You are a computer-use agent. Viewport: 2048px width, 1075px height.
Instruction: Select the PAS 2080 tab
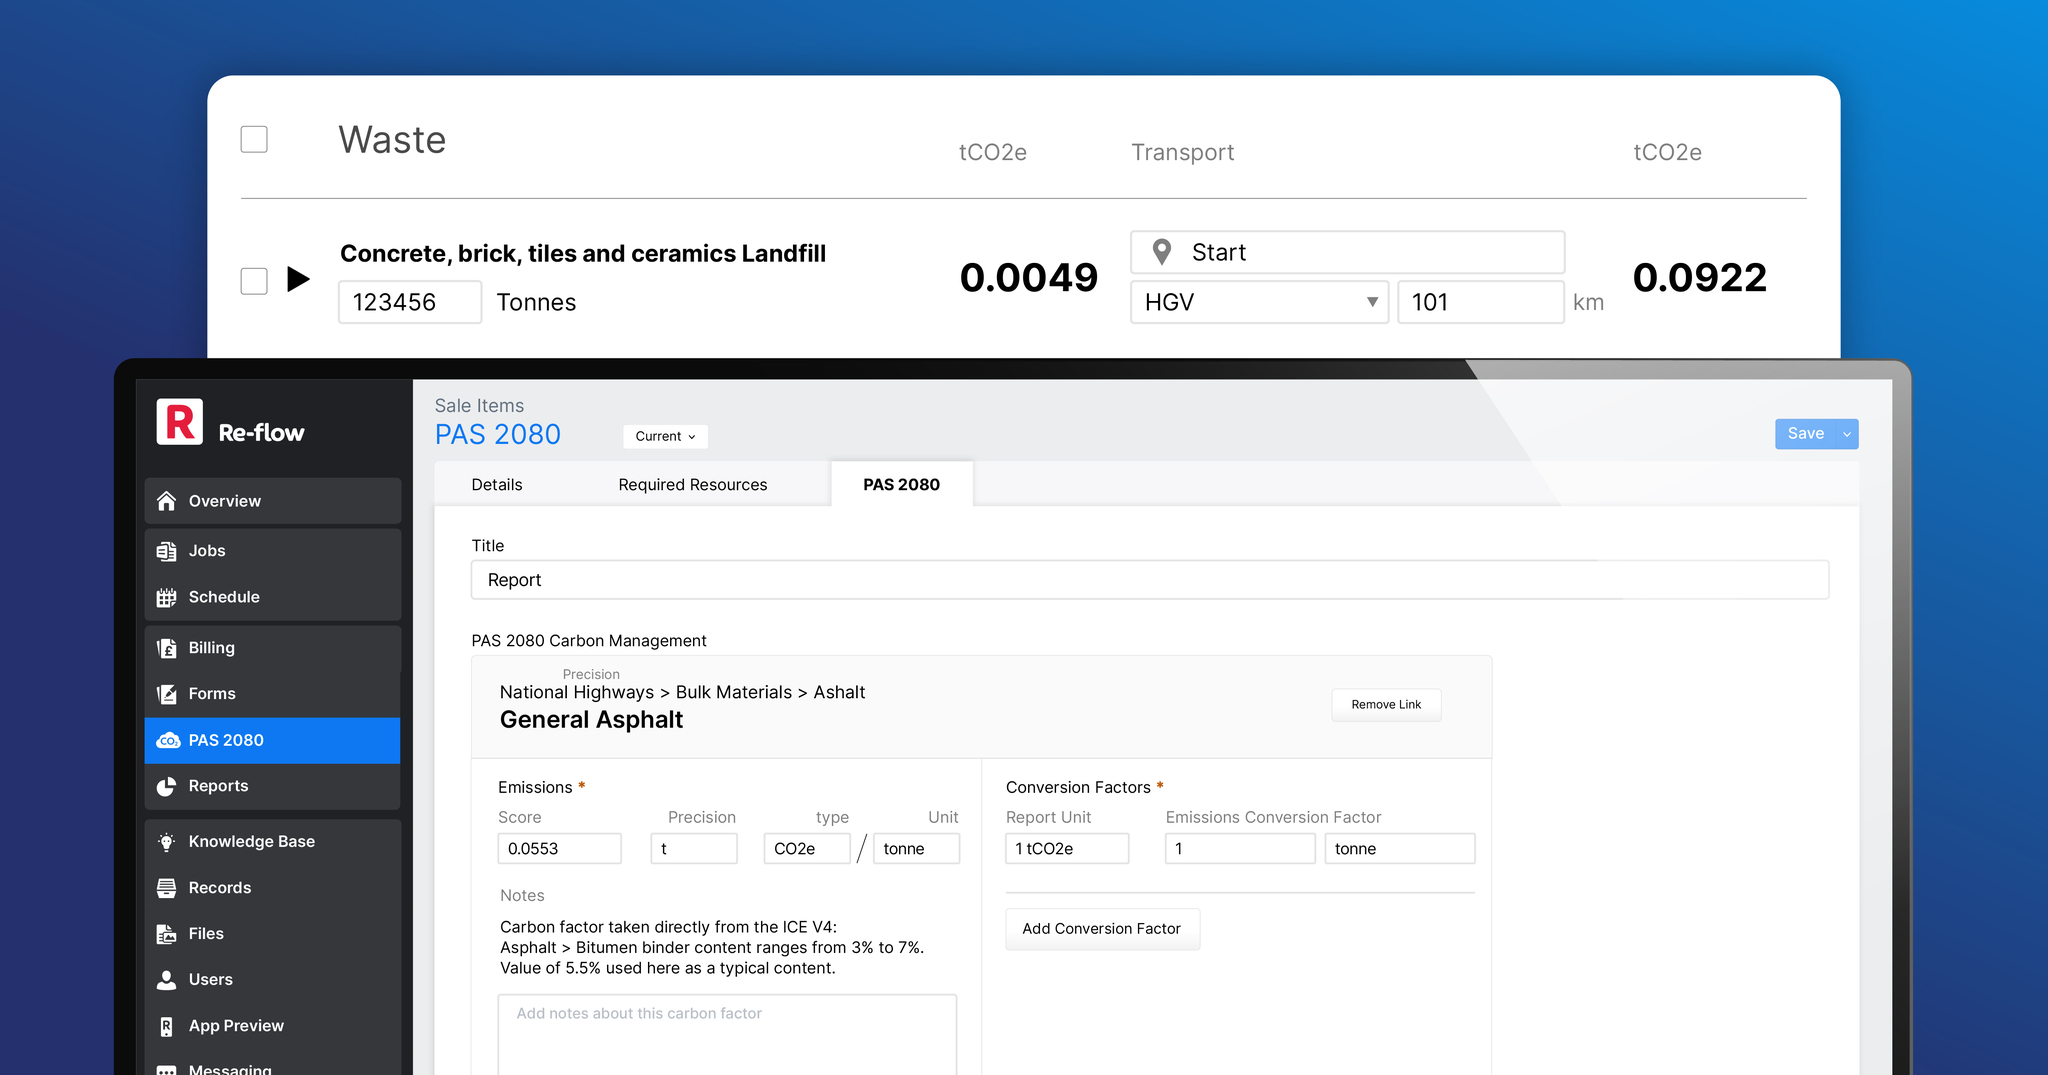pos(901,485)
